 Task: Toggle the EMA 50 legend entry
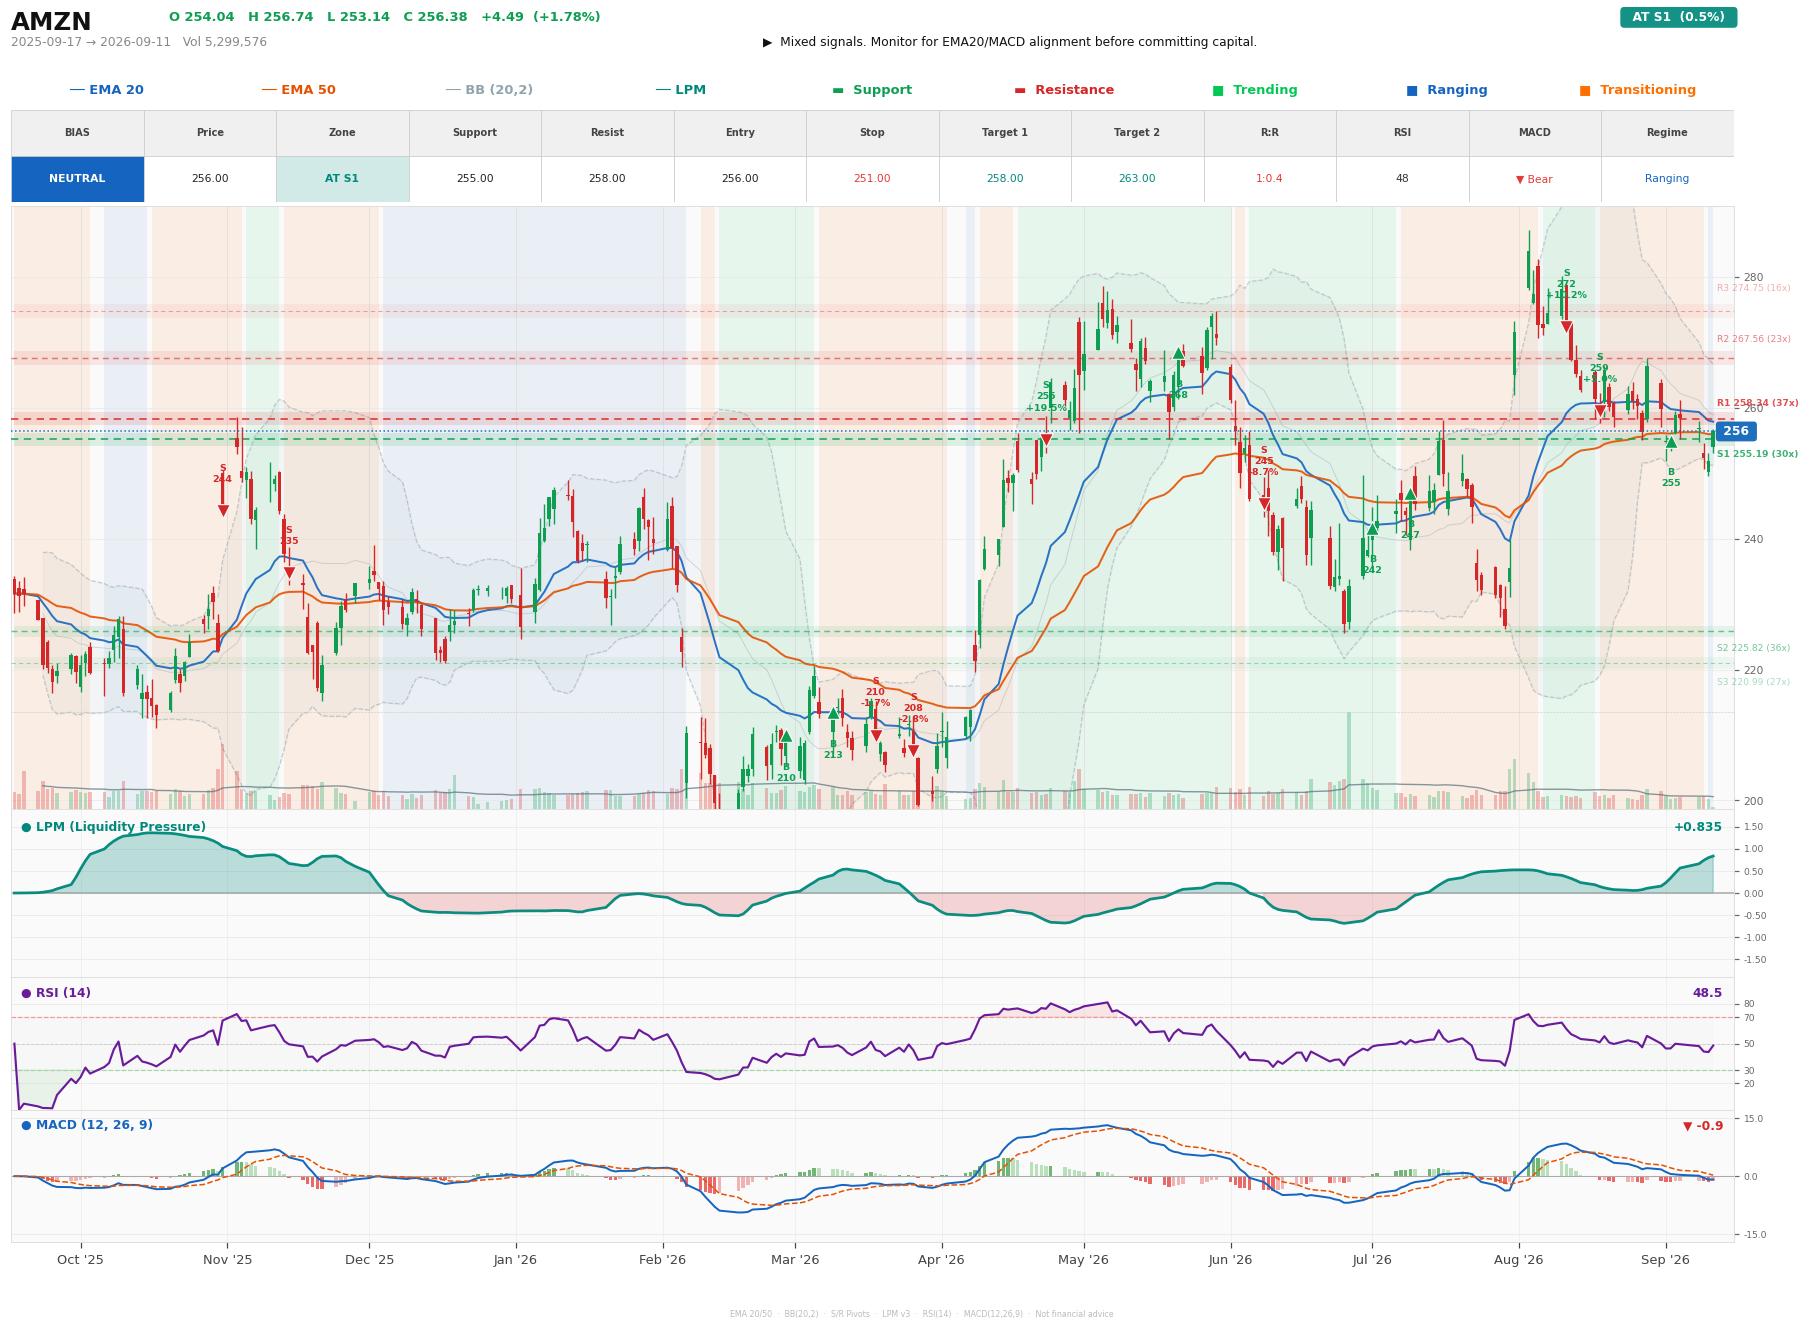click(x=298, y=90)
